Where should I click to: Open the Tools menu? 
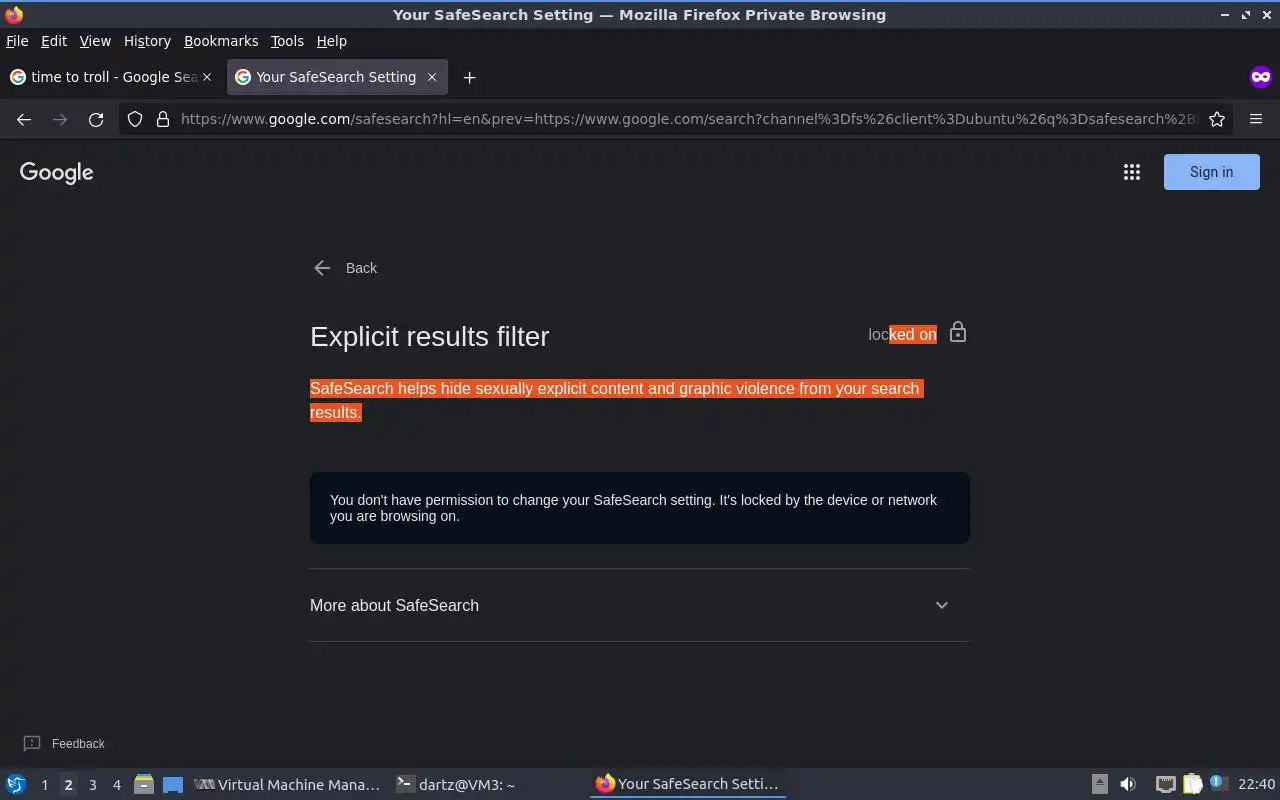[x=287, y=41]
